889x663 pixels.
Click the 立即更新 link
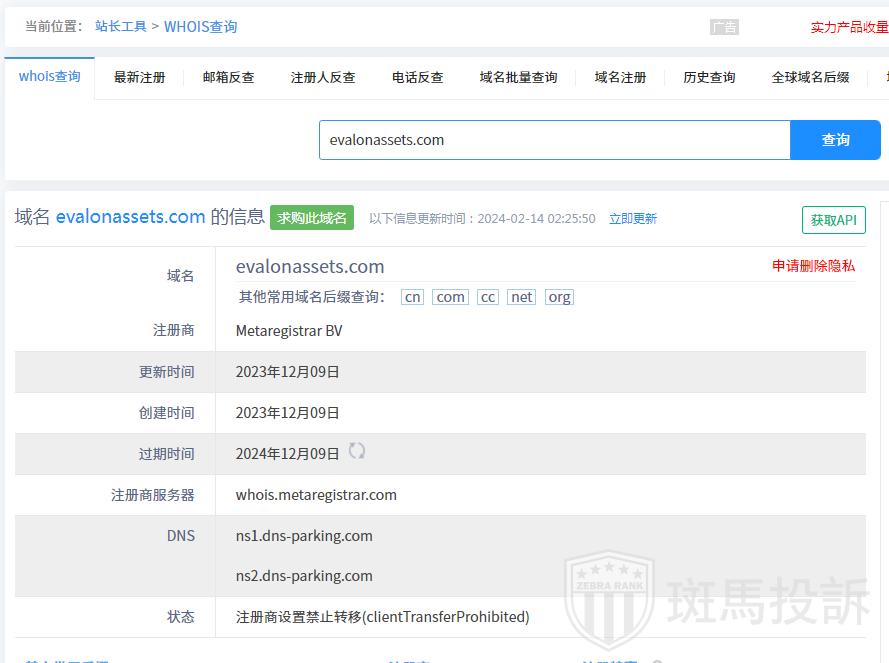coord(633,219)
